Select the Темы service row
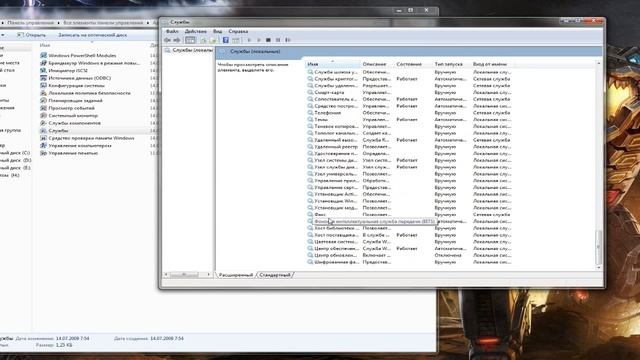Image resolution: width=640 pixels, height=360 pixels. pyautogui.click(x=409, y=120)
